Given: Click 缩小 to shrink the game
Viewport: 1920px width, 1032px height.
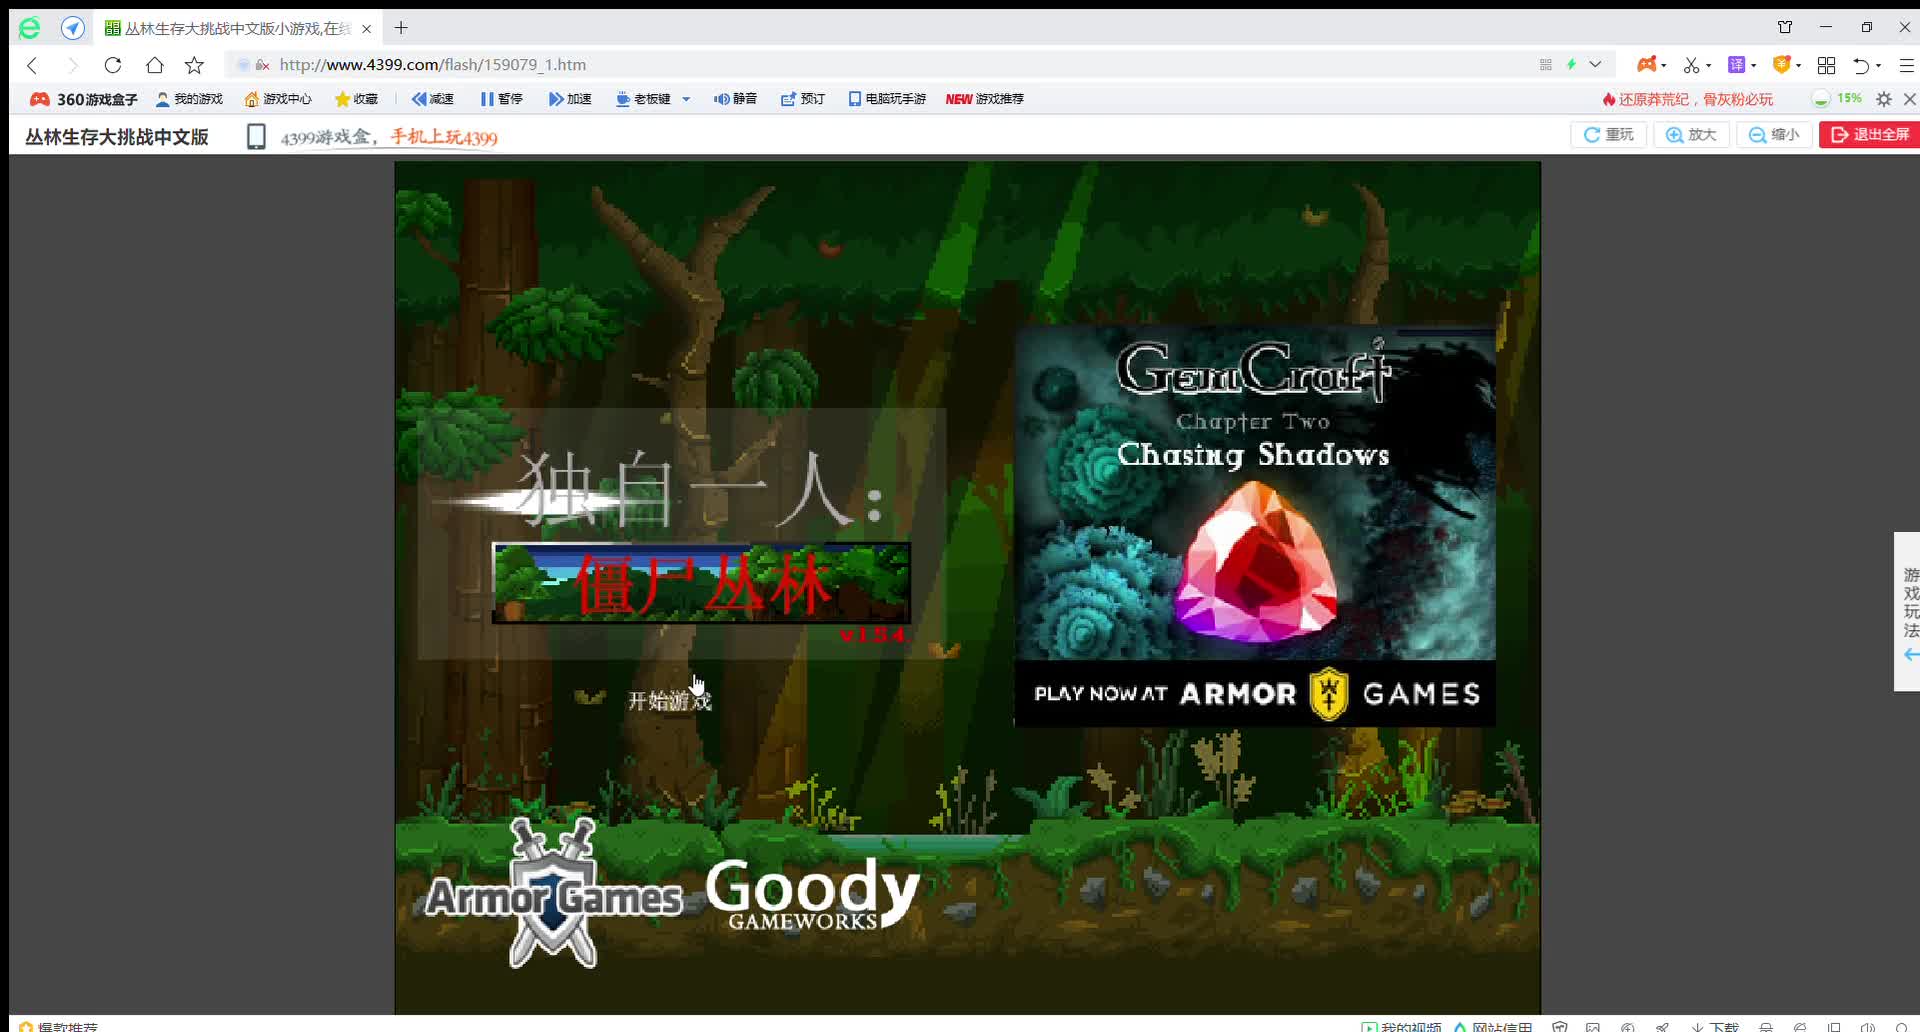Looking at the screenshot, I should 1774,135.
